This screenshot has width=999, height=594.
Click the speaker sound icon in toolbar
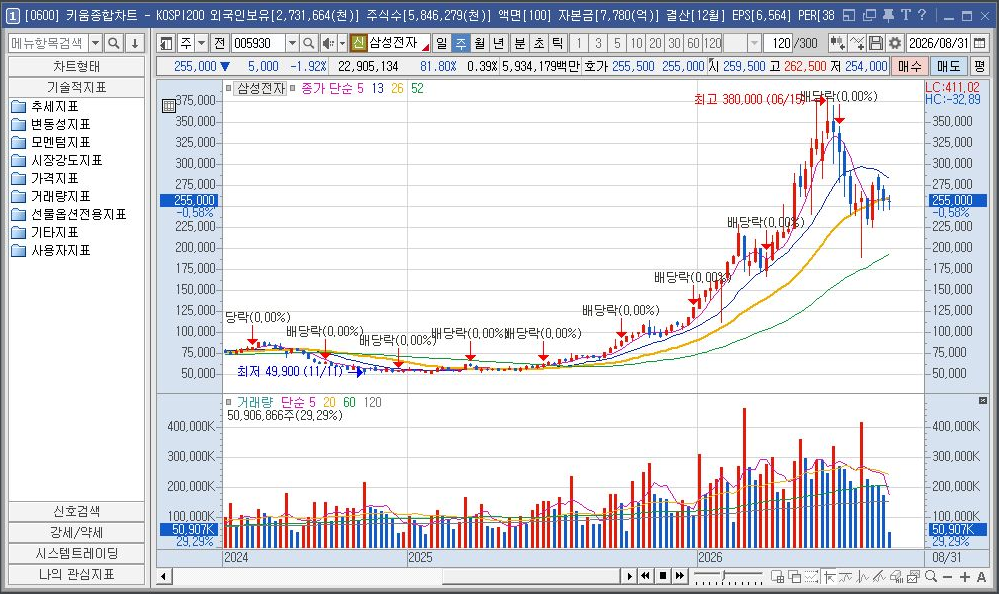point(327,43)
